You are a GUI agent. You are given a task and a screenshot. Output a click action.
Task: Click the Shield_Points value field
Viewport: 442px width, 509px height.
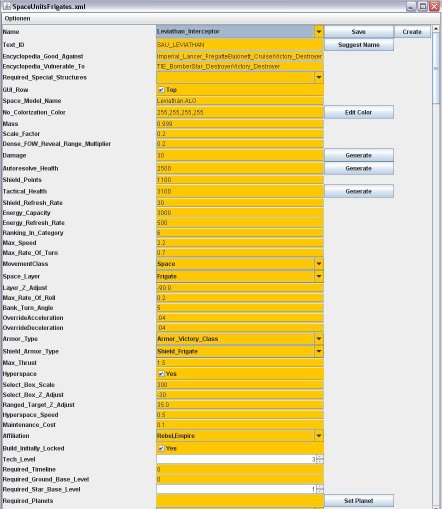tap(240, 180)
